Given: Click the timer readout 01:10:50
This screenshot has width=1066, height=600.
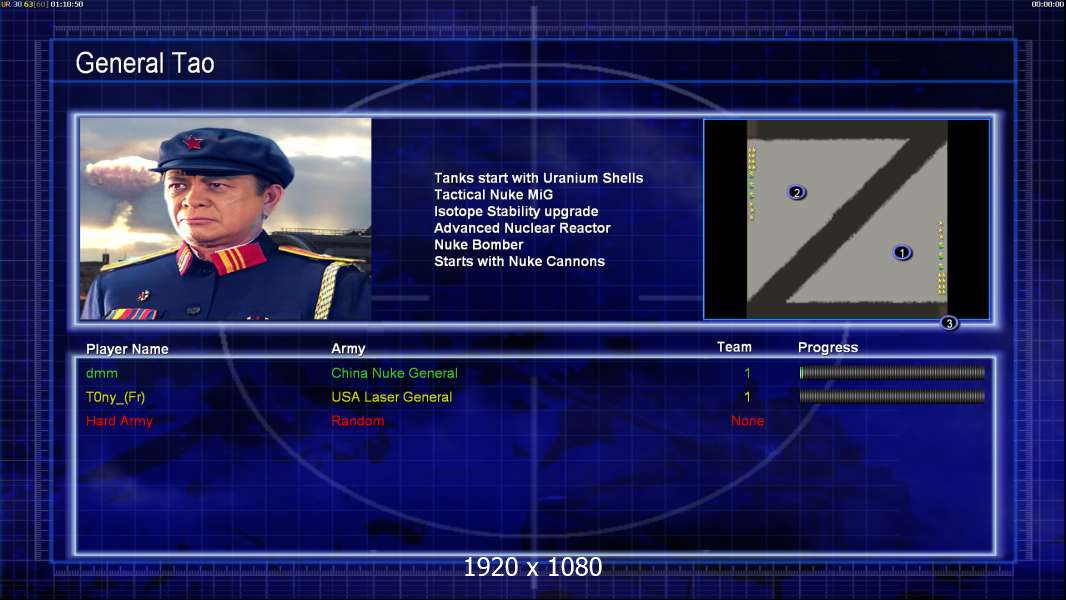Looking at the screenshot, I should click(67, 4).
